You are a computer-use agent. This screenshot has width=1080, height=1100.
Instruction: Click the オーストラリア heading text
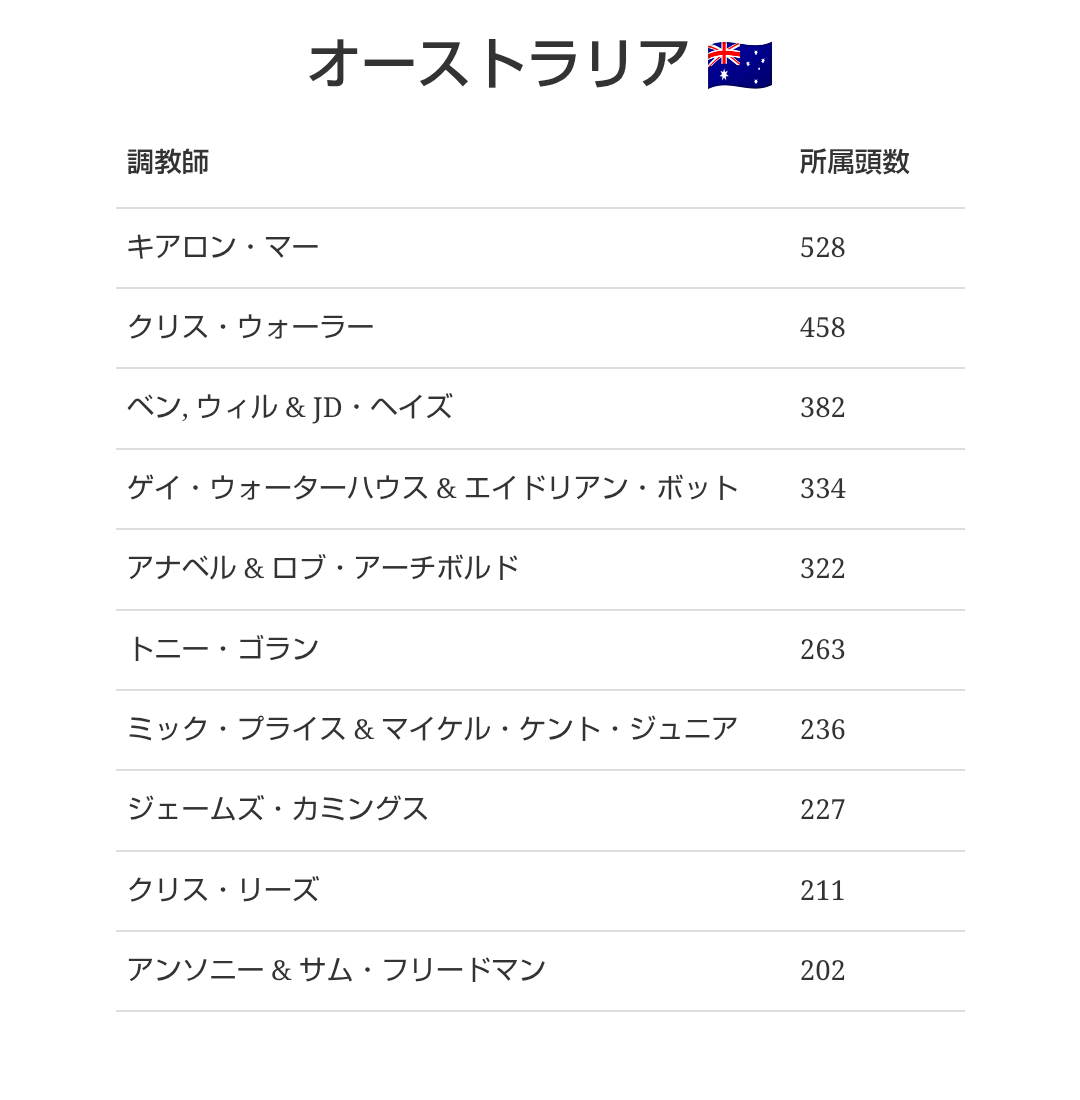point(499,65)
